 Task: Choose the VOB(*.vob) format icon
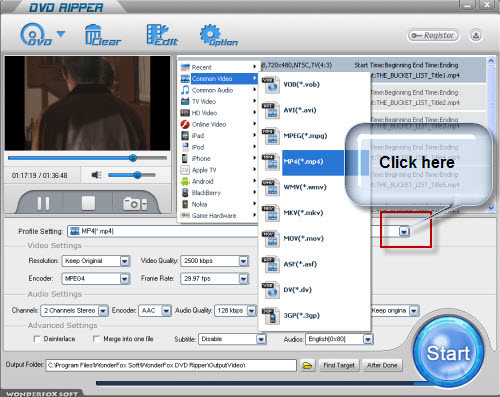(270, 85)
